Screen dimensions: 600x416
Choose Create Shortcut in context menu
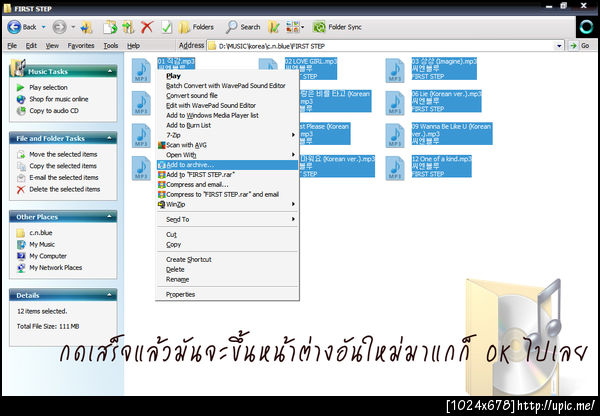click(227, 259)
